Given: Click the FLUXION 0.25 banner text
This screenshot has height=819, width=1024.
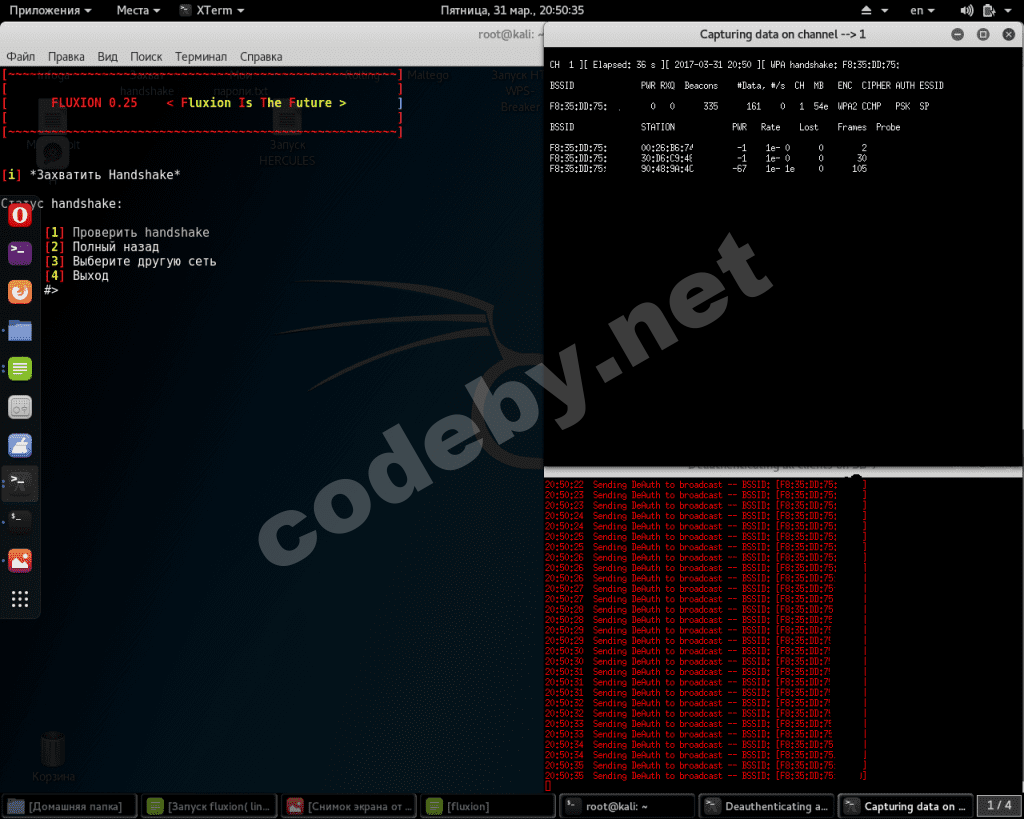Looking at the screenshot, I should coord(94,103).
